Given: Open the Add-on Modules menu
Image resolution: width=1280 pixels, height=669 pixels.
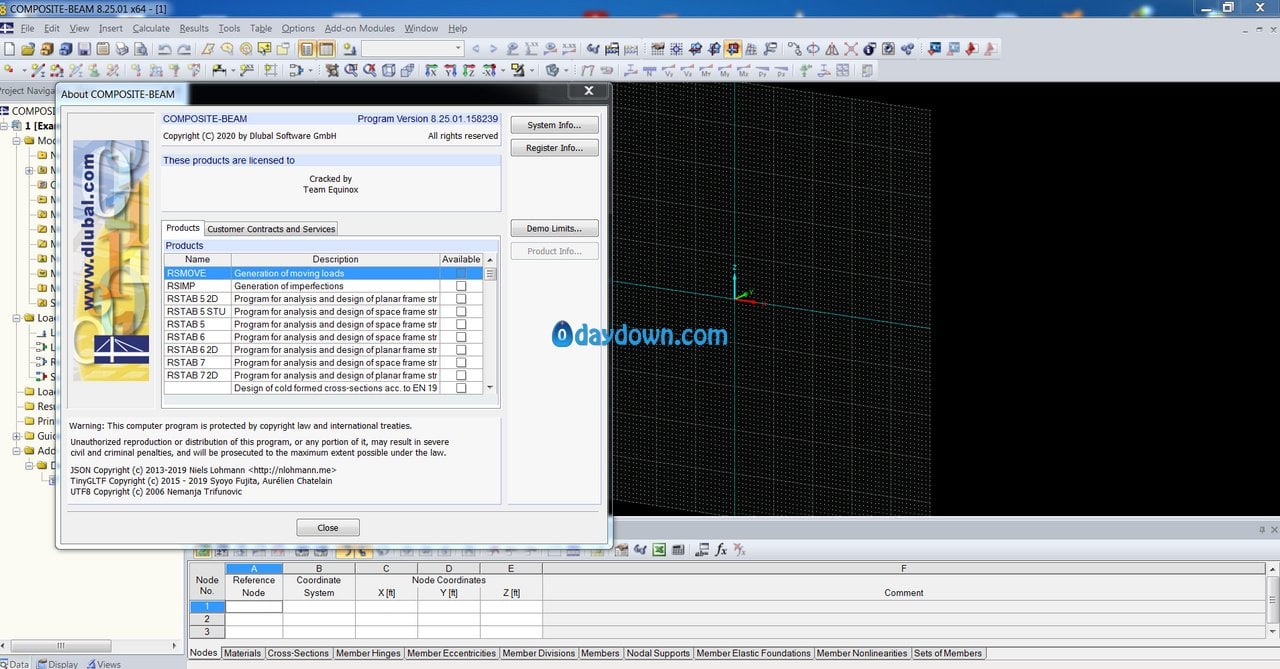Looking at the screenshot, I should pos(359,28).
